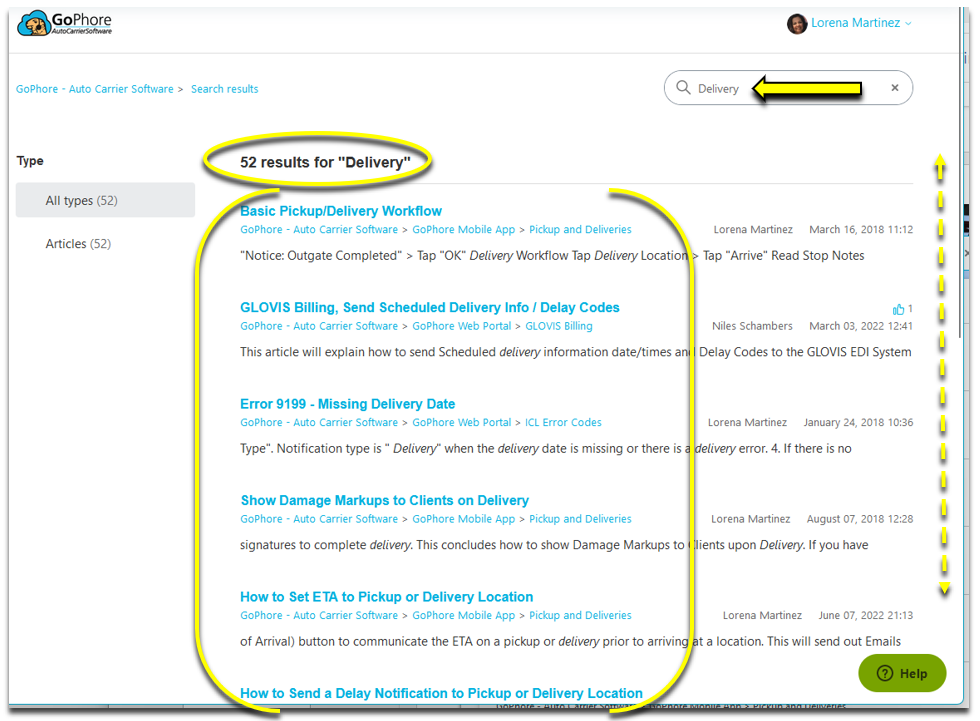Click date June 07, 2022 21:13
The image size is (980, 721).
[866, 615]
